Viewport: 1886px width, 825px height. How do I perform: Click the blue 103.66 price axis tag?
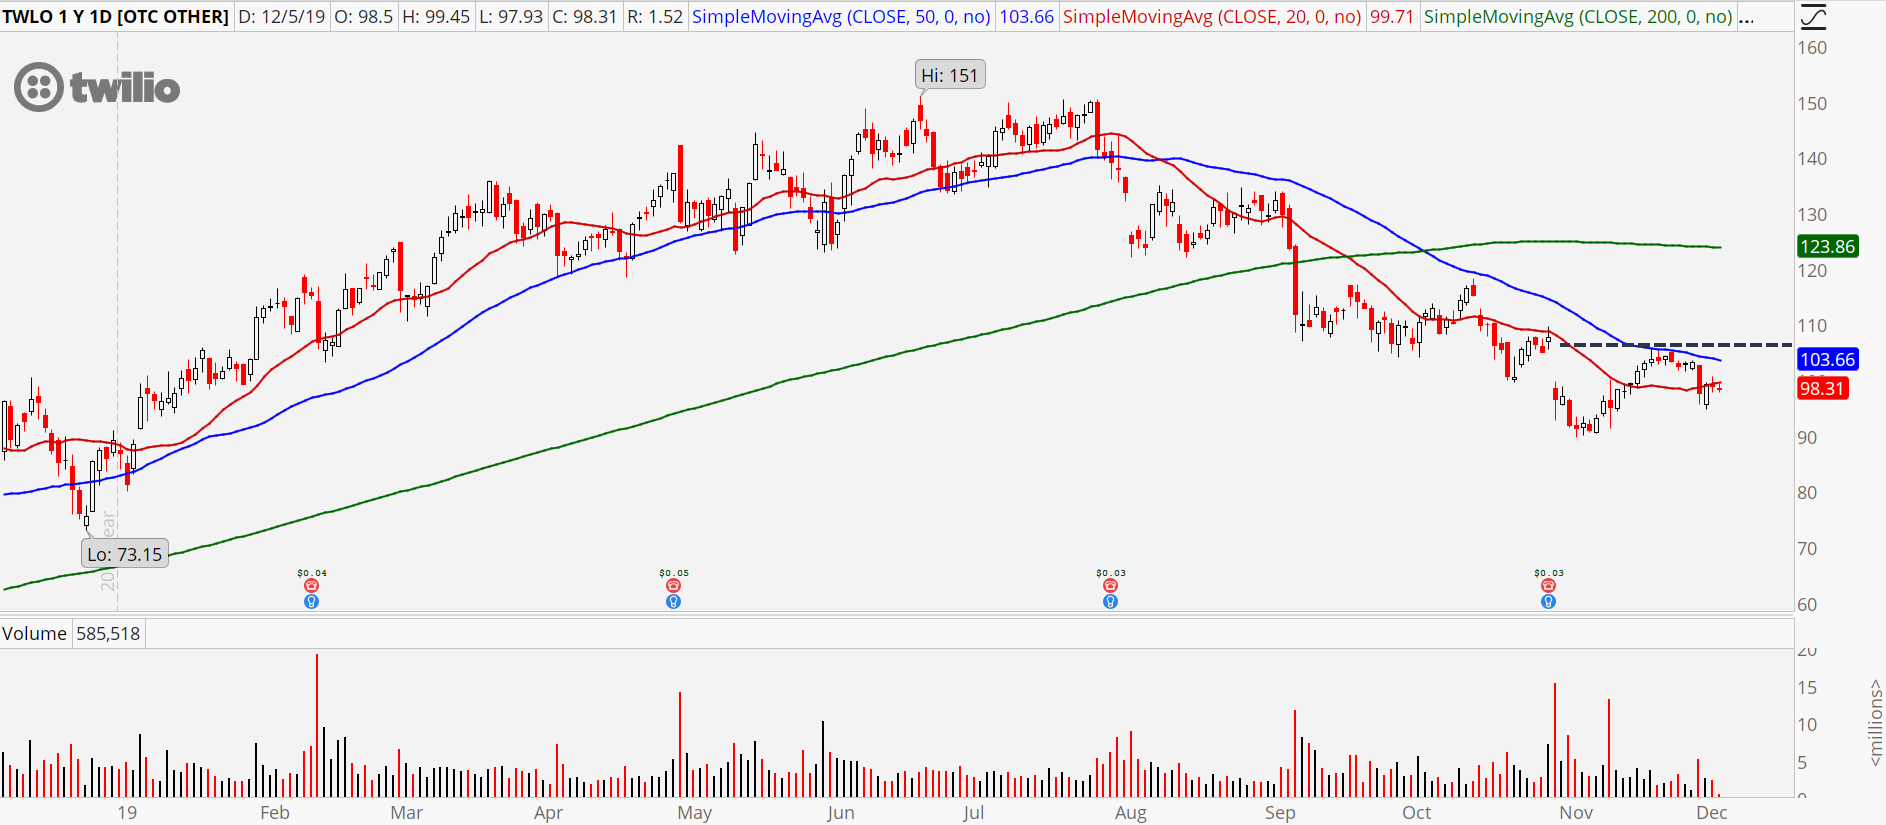[1827, 359]
